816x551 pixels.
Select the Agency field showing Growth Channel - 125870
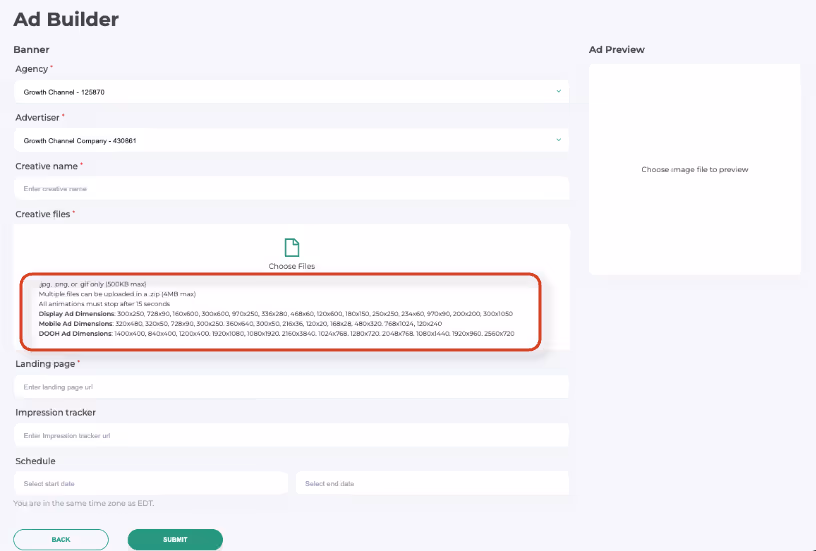(x=291, y=92)
